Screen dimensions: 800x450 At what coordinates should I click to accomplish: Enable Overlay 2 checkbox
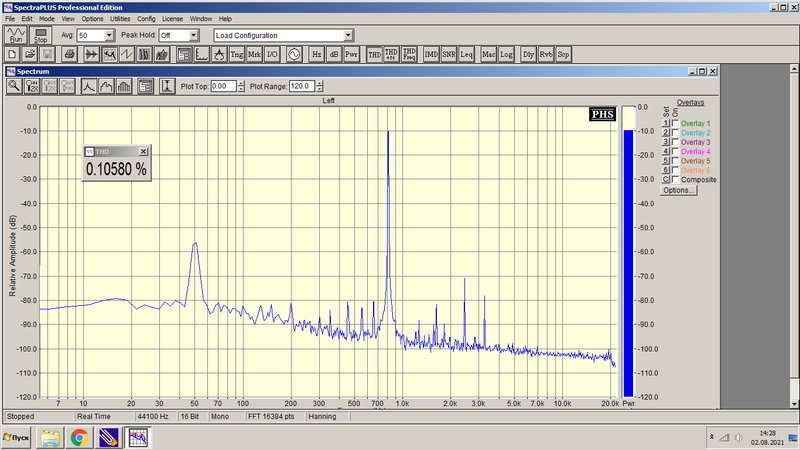pos(676,133)
